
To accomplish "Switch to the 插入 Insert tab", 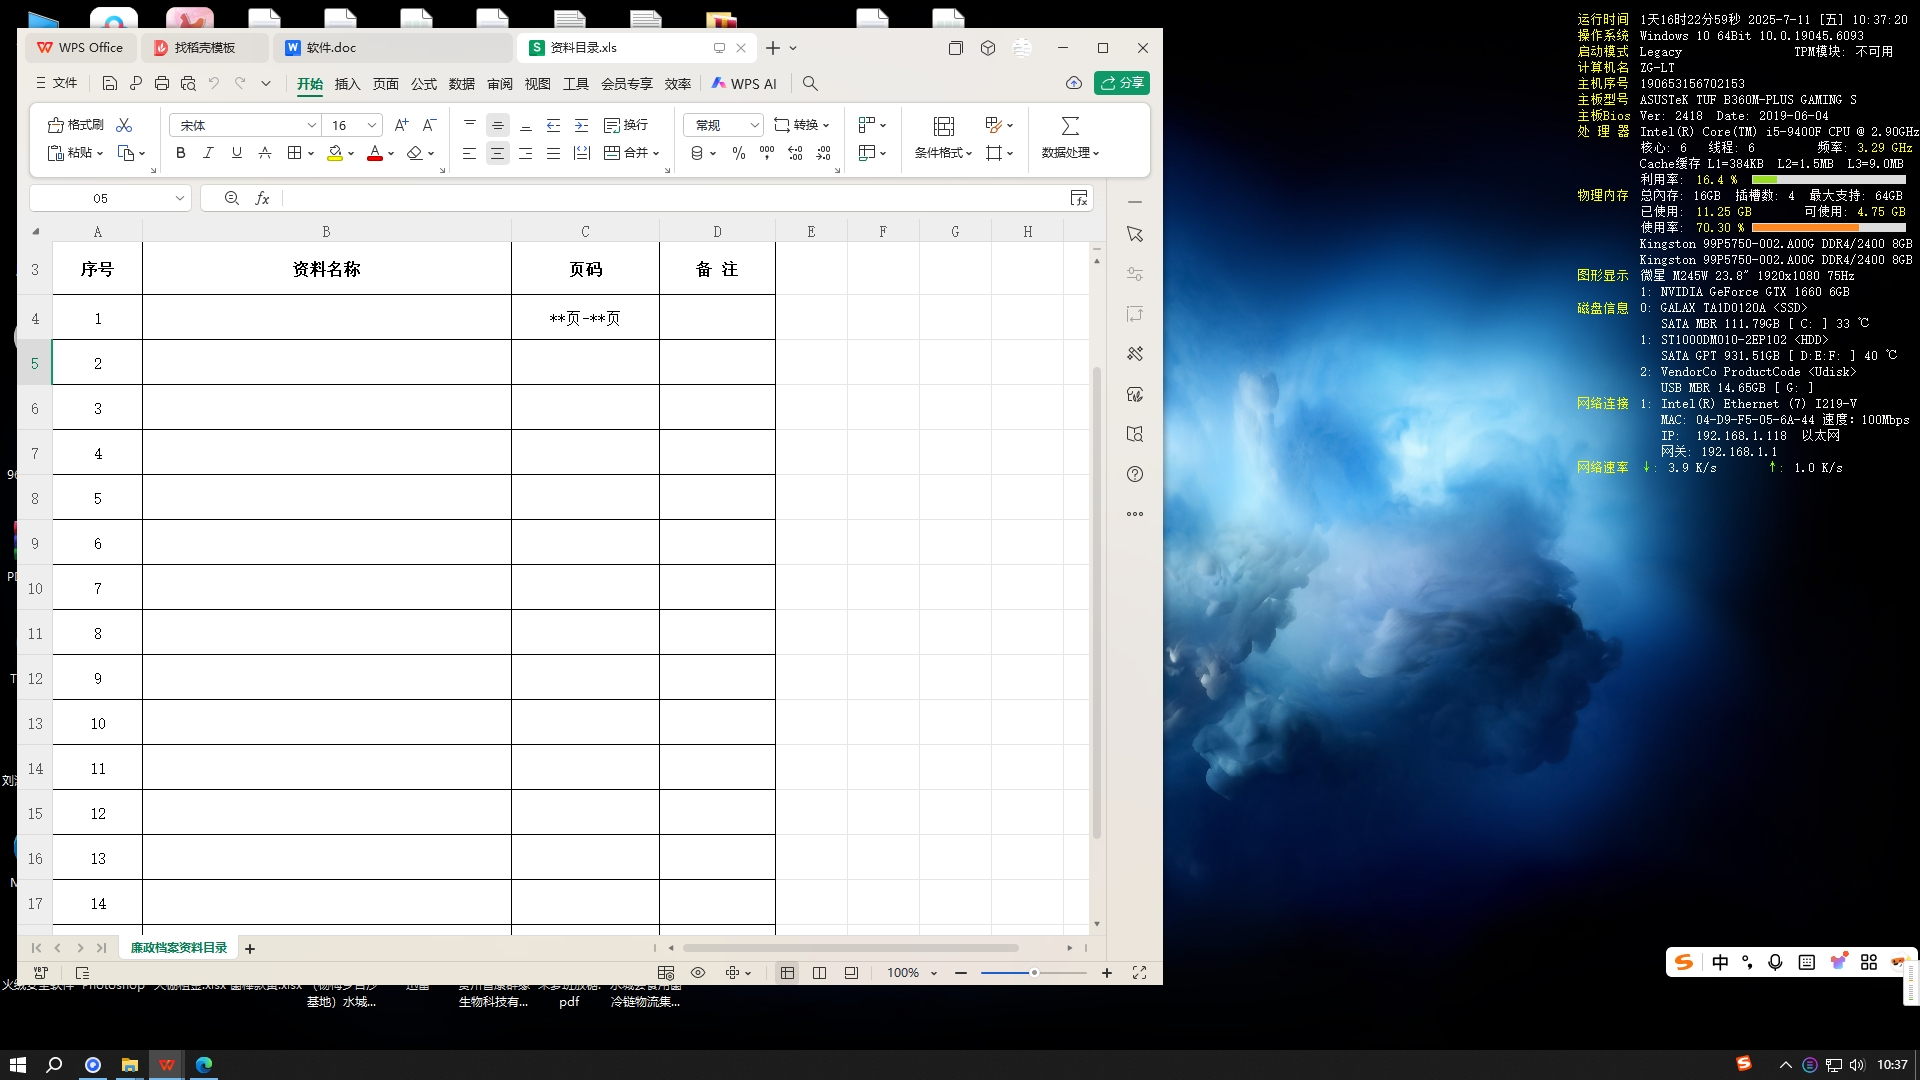I will tap(347, 84).
